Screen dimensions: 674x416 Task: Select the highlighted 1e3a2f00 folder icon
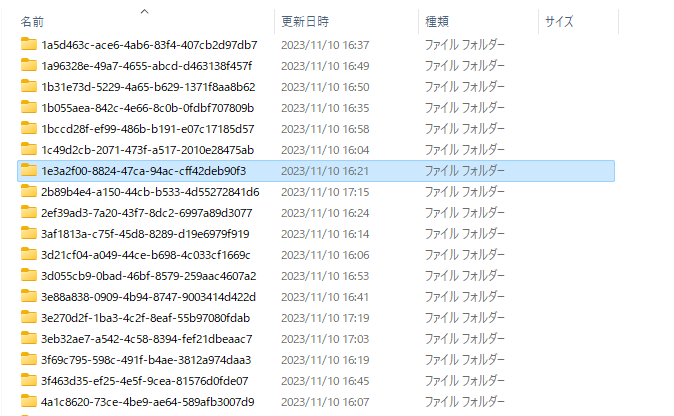[x=29, y=171]
